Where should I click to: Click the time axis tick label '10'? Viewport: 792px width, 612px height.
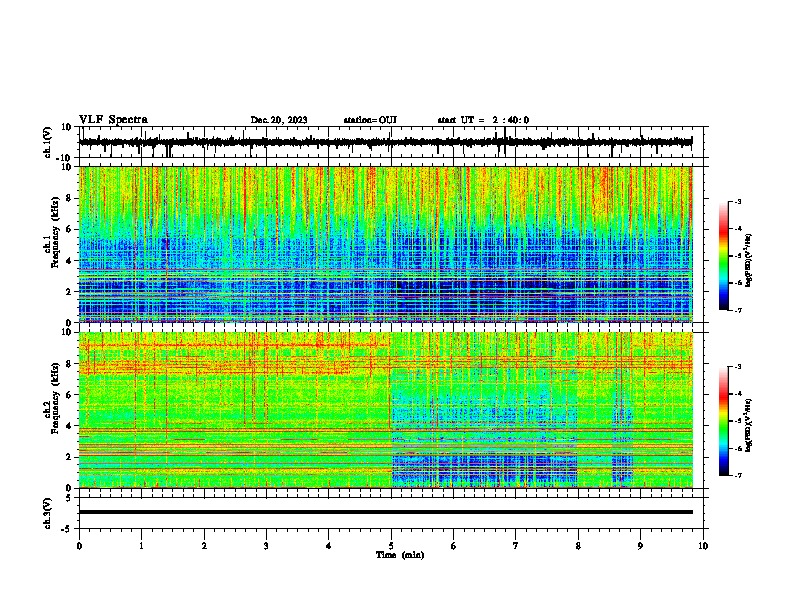(703, 546)
